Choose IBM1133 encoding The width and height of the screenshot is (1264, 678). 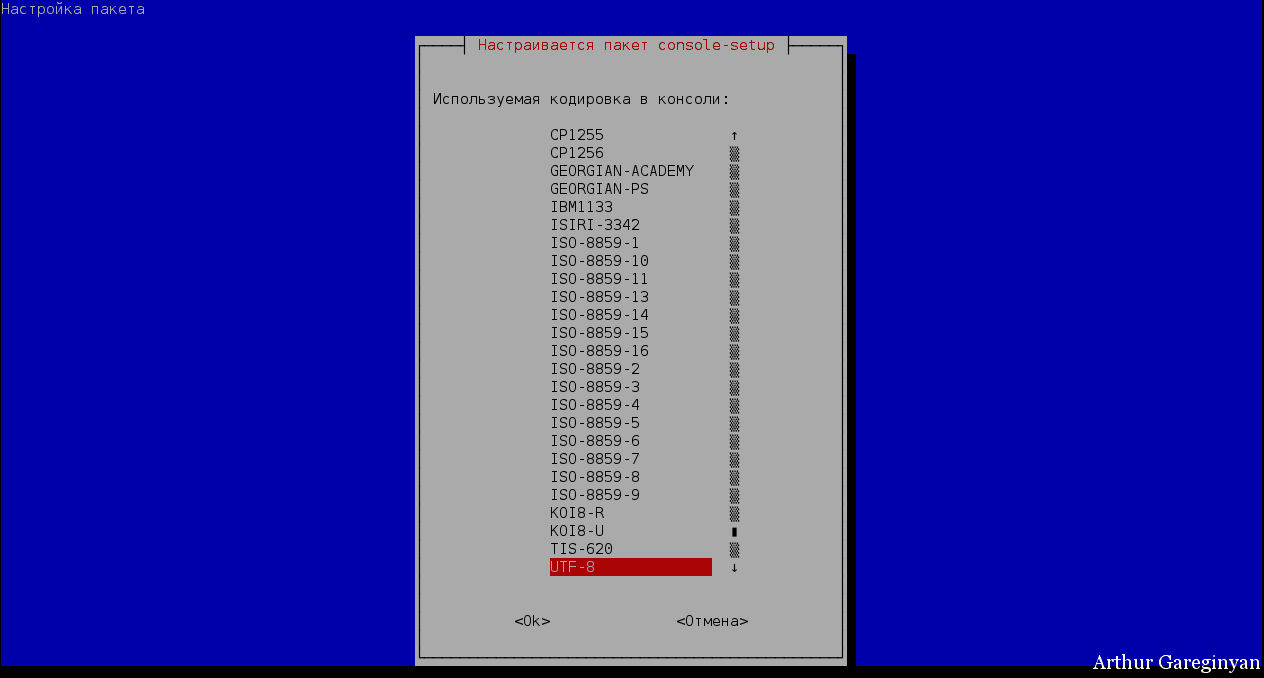pyautogui.click(x=581, y=207)
